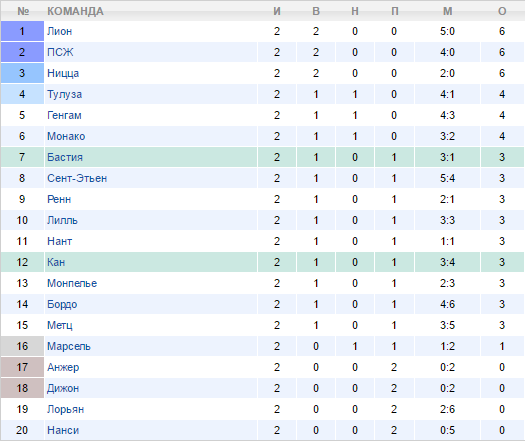Viewport: 525px width, 442px height.
Task: Click the purple position 1 cell
Action: point(22,31)
